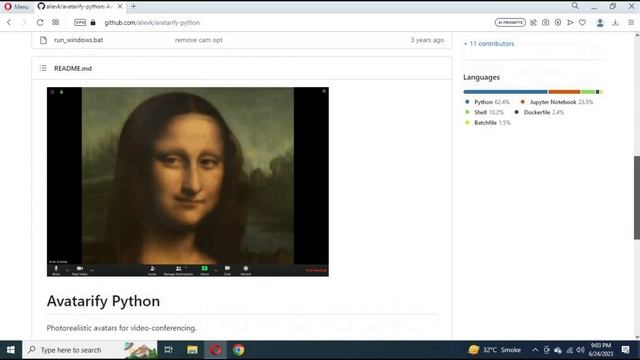Toggle the VPN badge
This screenshot has height=360, width=640.
[80, 22]
